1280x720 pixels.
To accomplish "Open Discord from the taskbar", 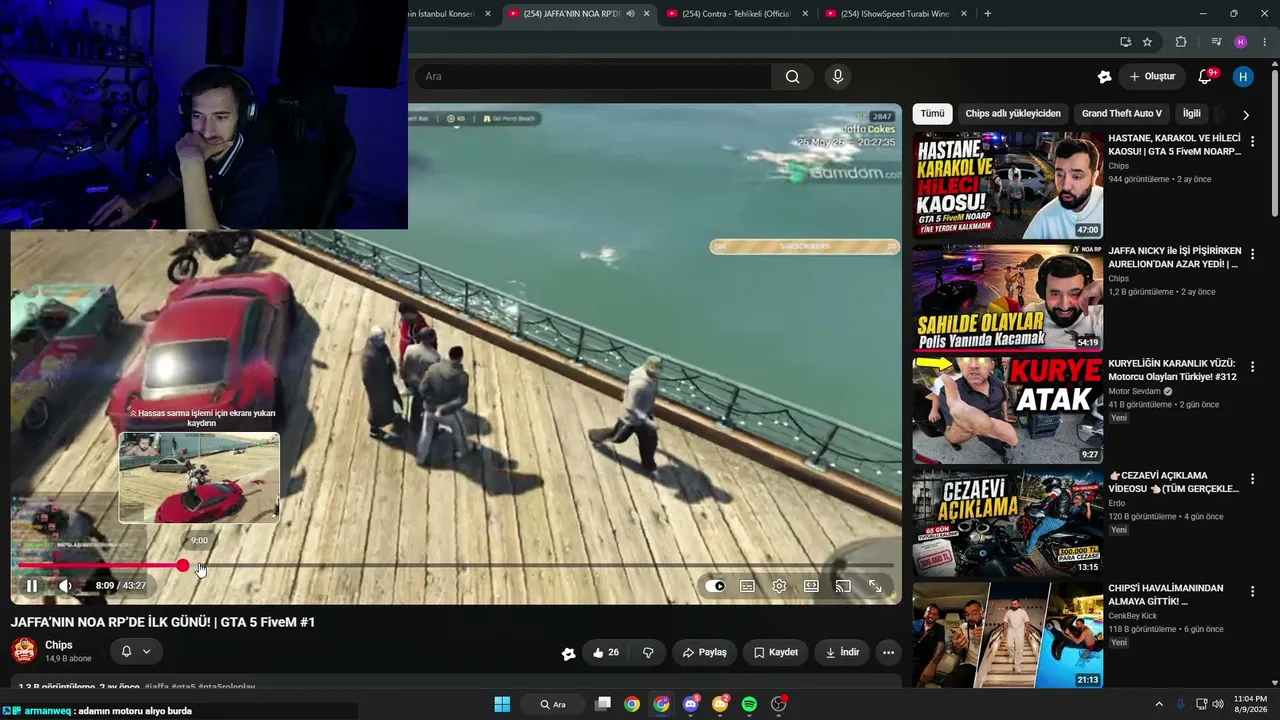I will click(690, 704).
